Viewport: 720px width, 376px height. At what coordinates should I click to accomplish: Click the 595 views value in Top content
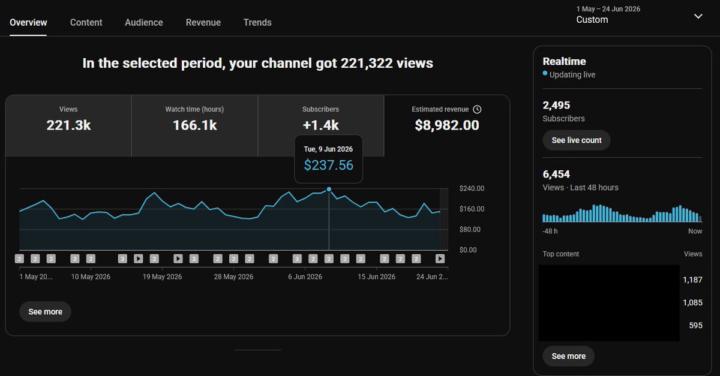(x=696, y=325)
